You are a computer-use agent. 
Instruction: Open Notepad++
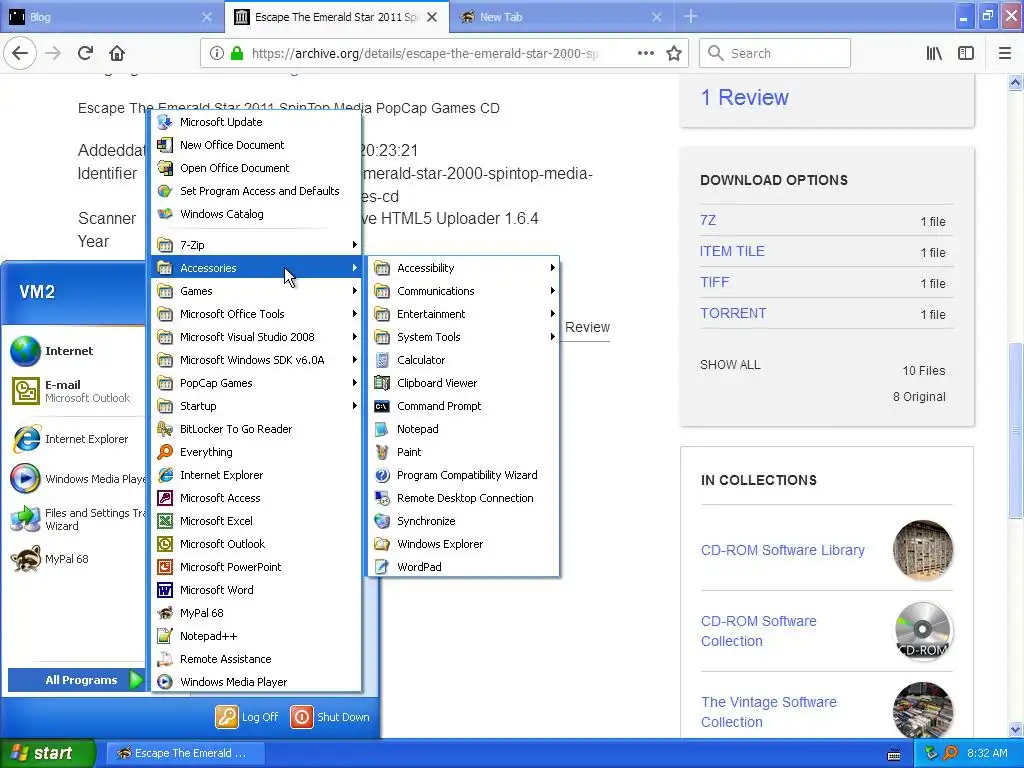[256, 636]
